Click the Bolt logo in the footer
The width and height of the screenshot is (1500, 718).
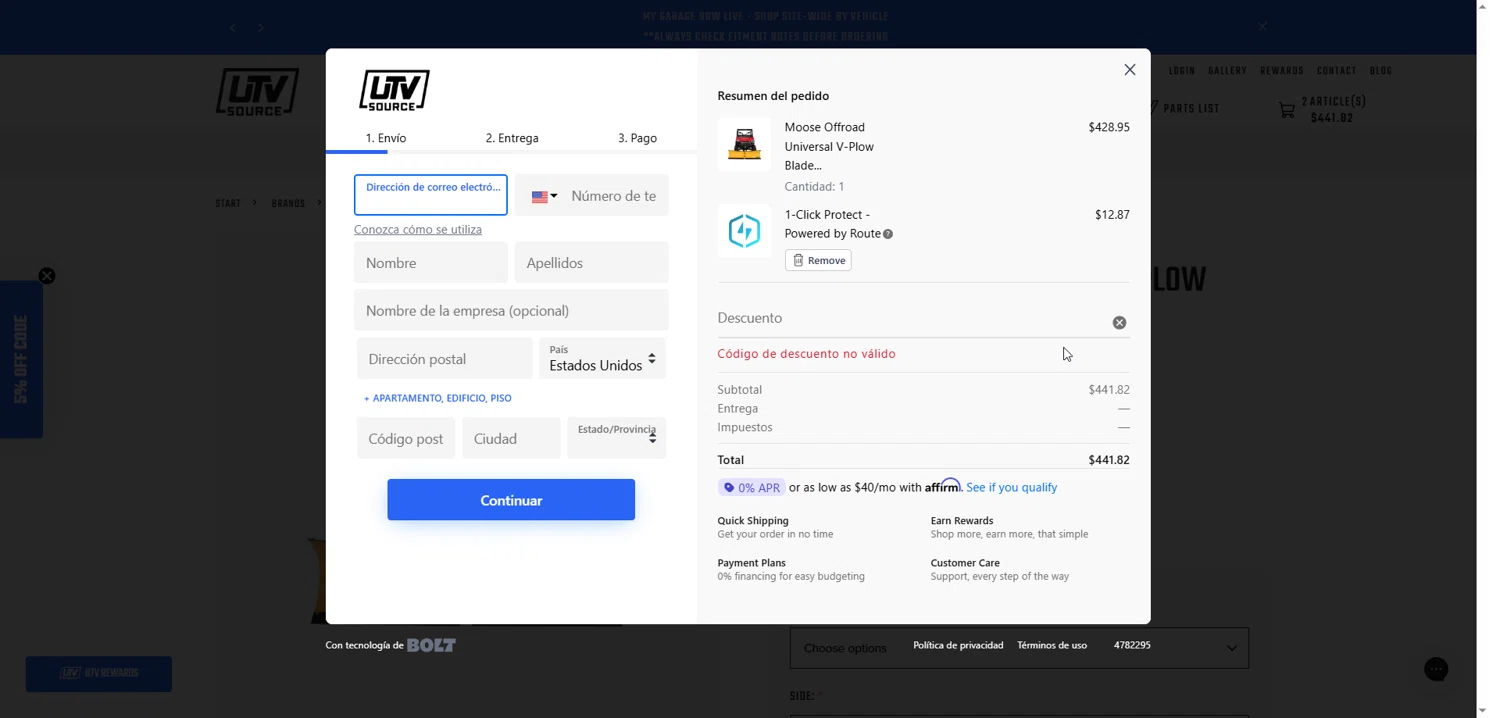click(431, 646)
